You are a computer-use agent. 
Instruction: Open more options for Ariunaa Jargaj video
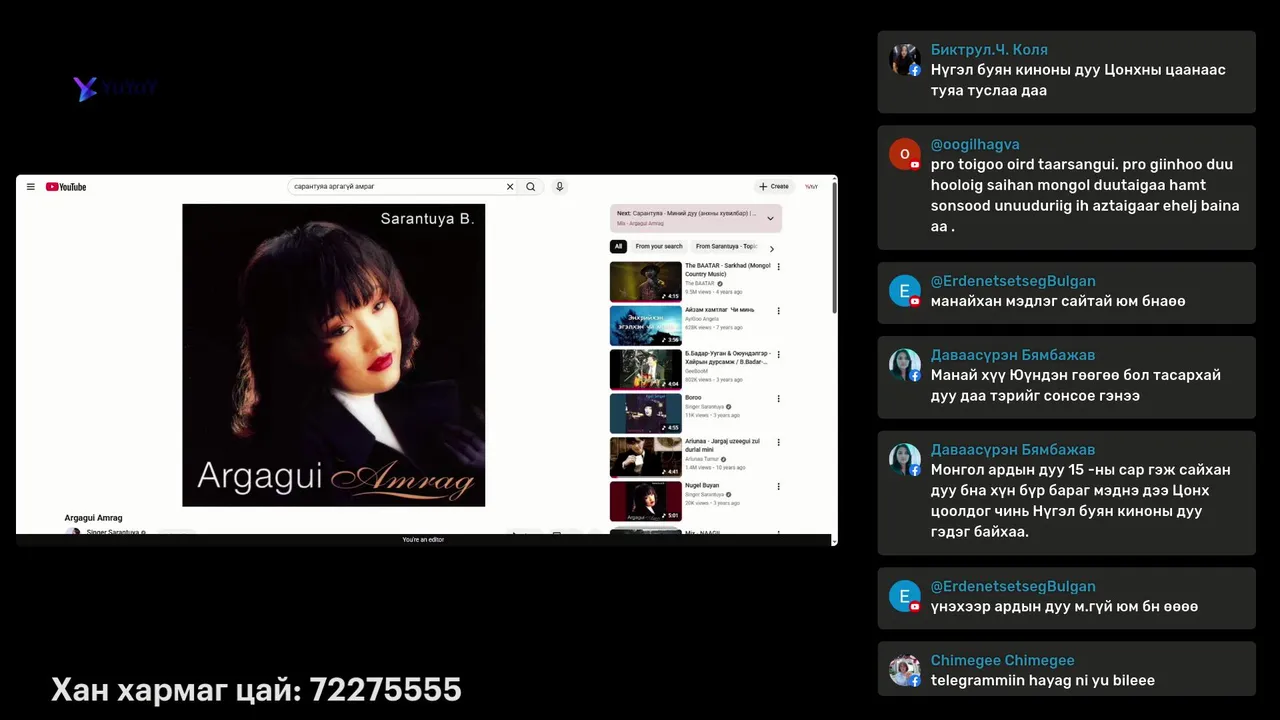click(x=779, y=443)
